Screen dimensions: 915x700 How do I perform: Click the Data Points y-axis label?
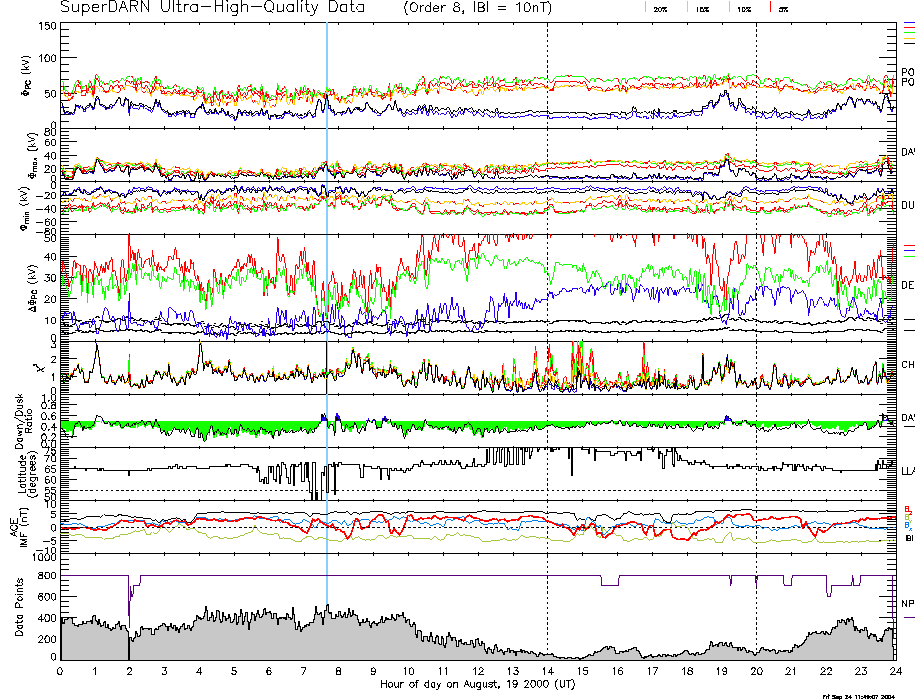[17, 610]
